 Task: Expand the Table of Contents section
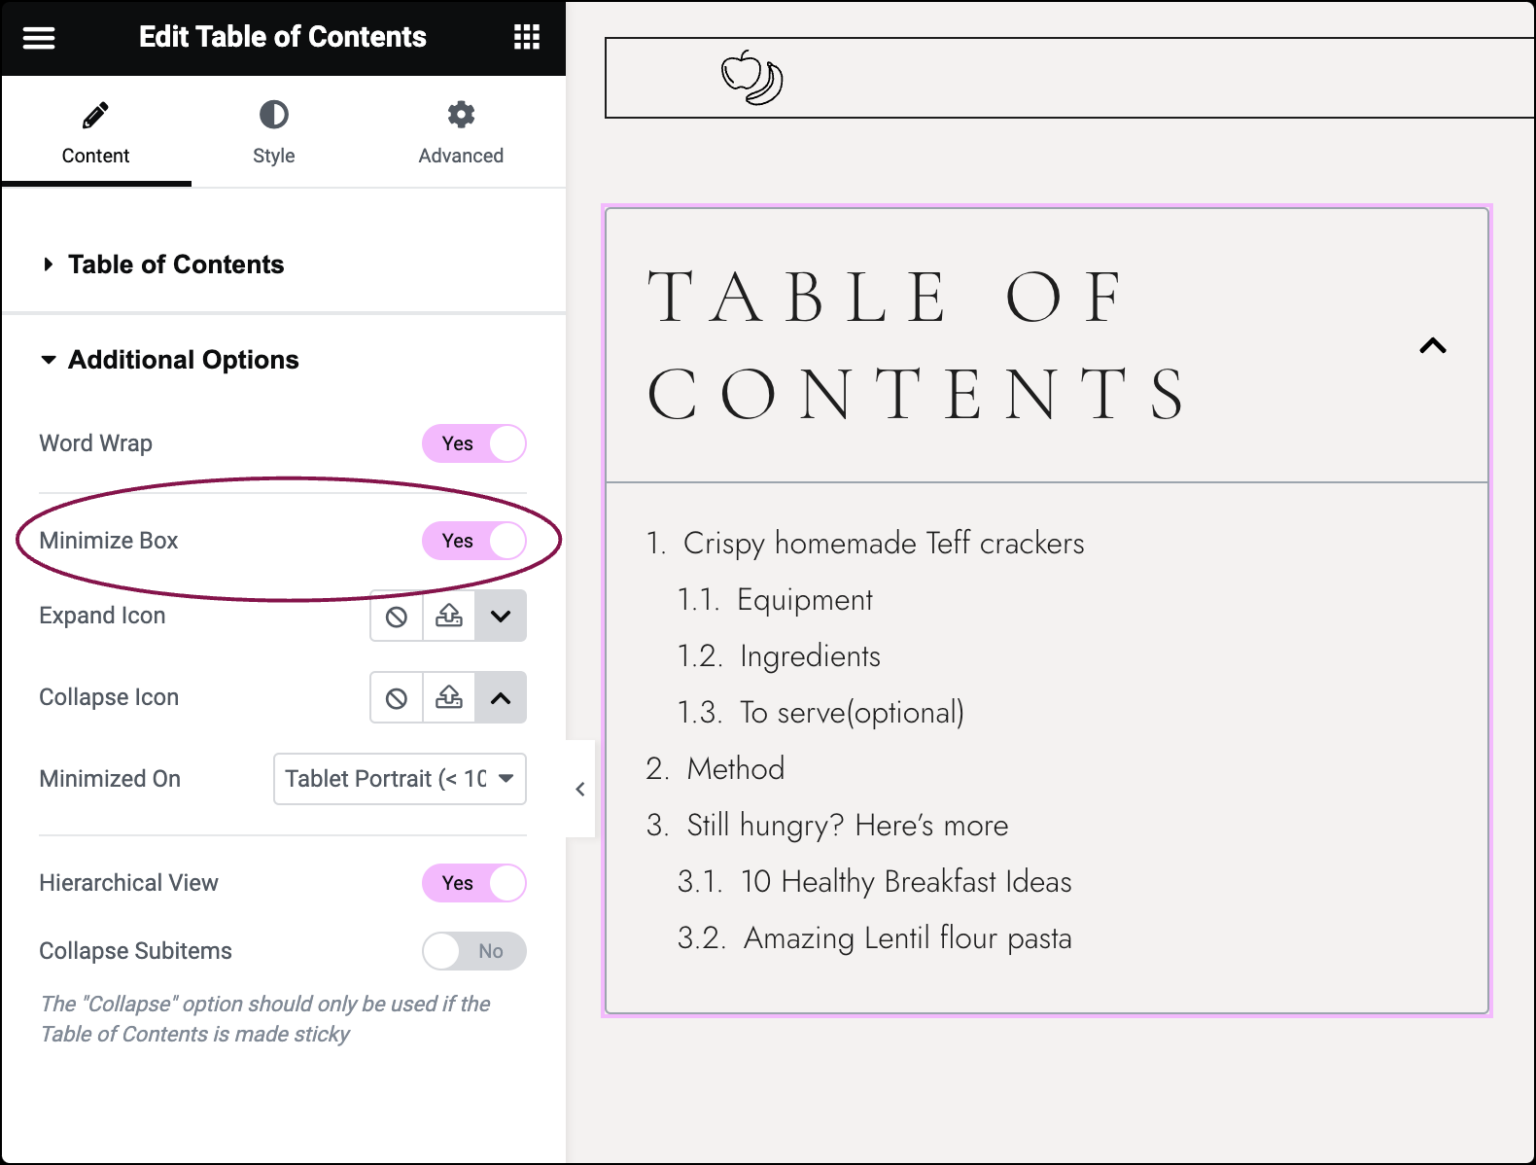click(175, 264)
